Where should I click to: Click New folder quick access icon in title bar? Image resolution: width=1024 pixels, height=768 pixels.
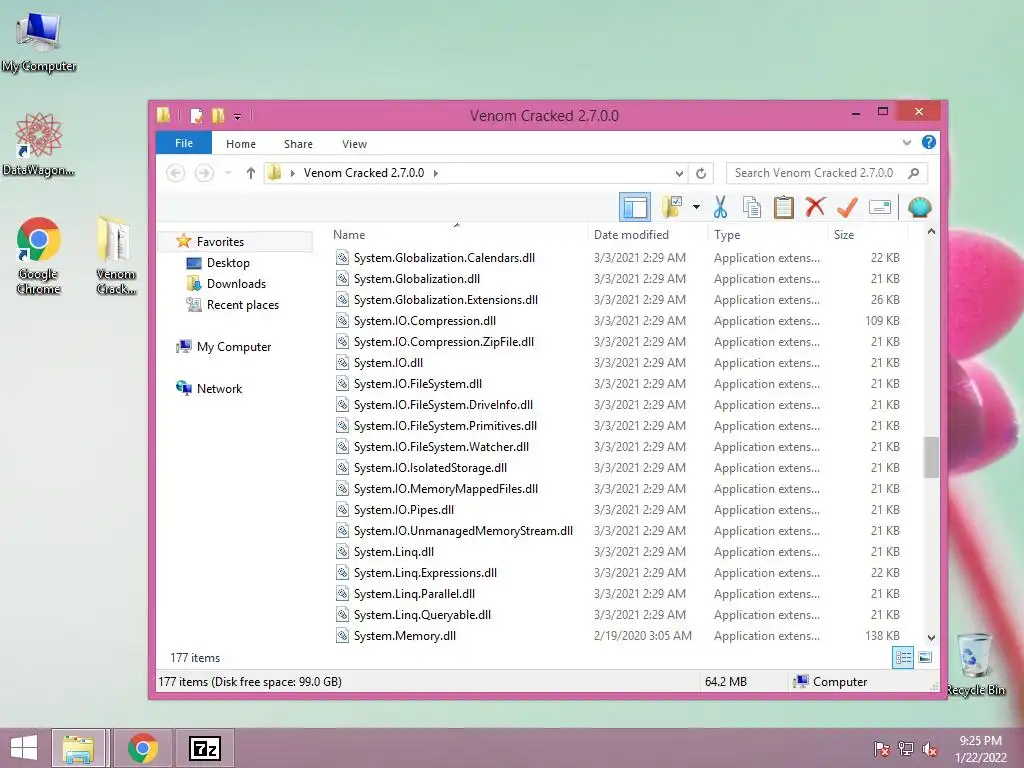[217, 116]
